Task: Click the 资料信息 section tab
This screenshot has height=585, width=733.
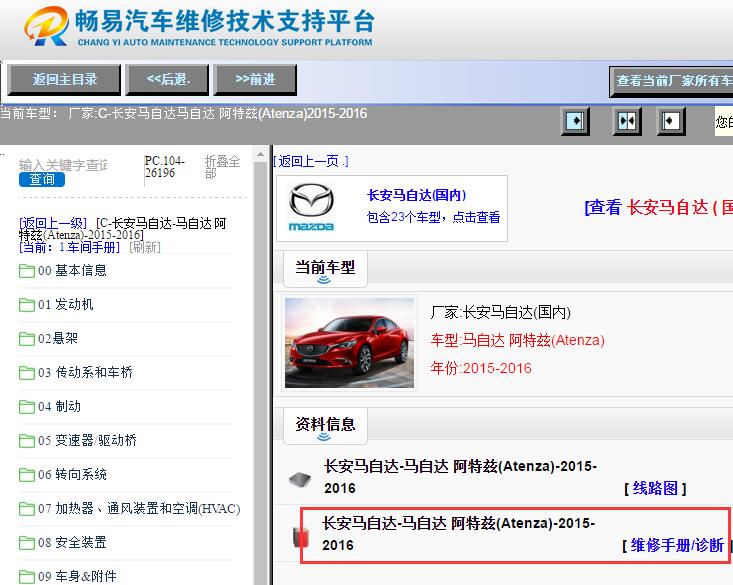Action: click(325, 426)
